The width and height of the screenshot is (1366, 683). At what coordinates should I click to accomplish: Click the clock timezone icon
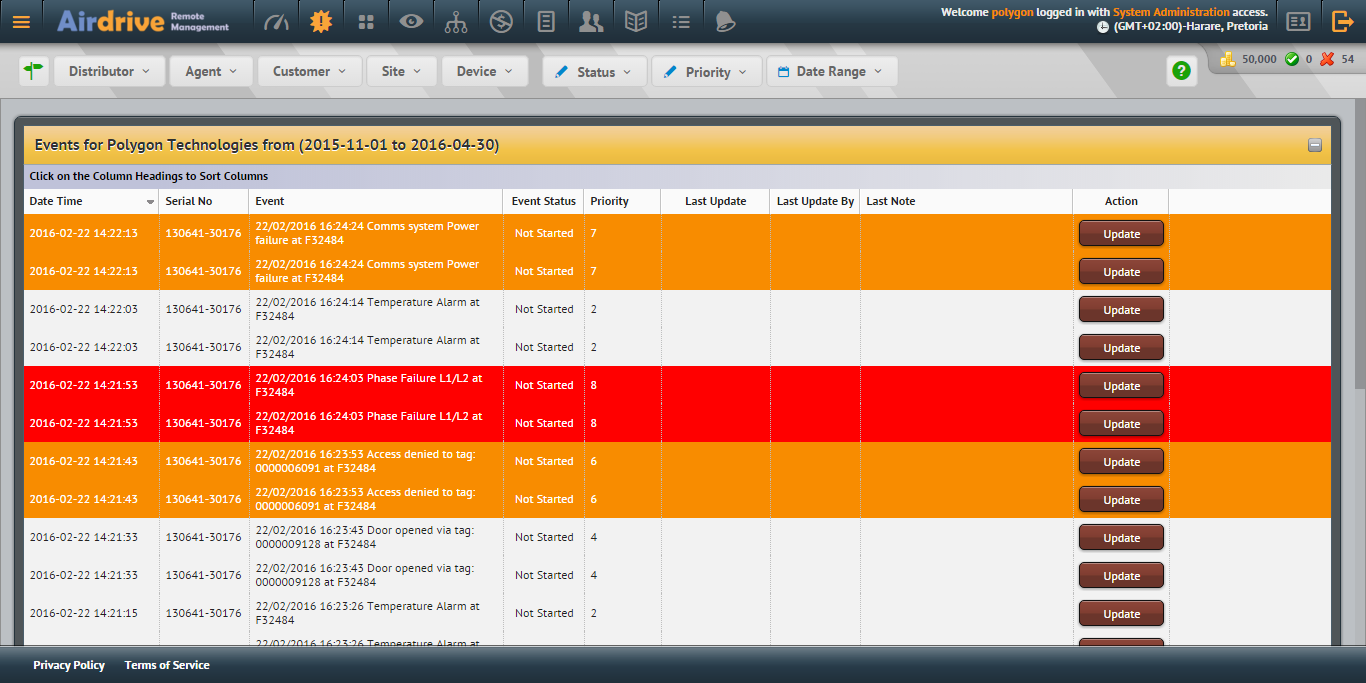coord(1103,27)
